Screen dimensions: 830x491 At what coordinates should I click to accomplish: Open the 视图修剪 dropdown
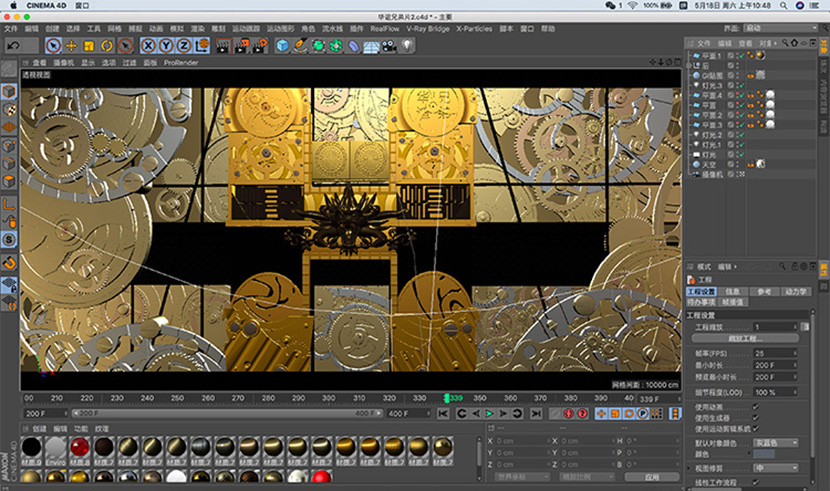point(775,468)
